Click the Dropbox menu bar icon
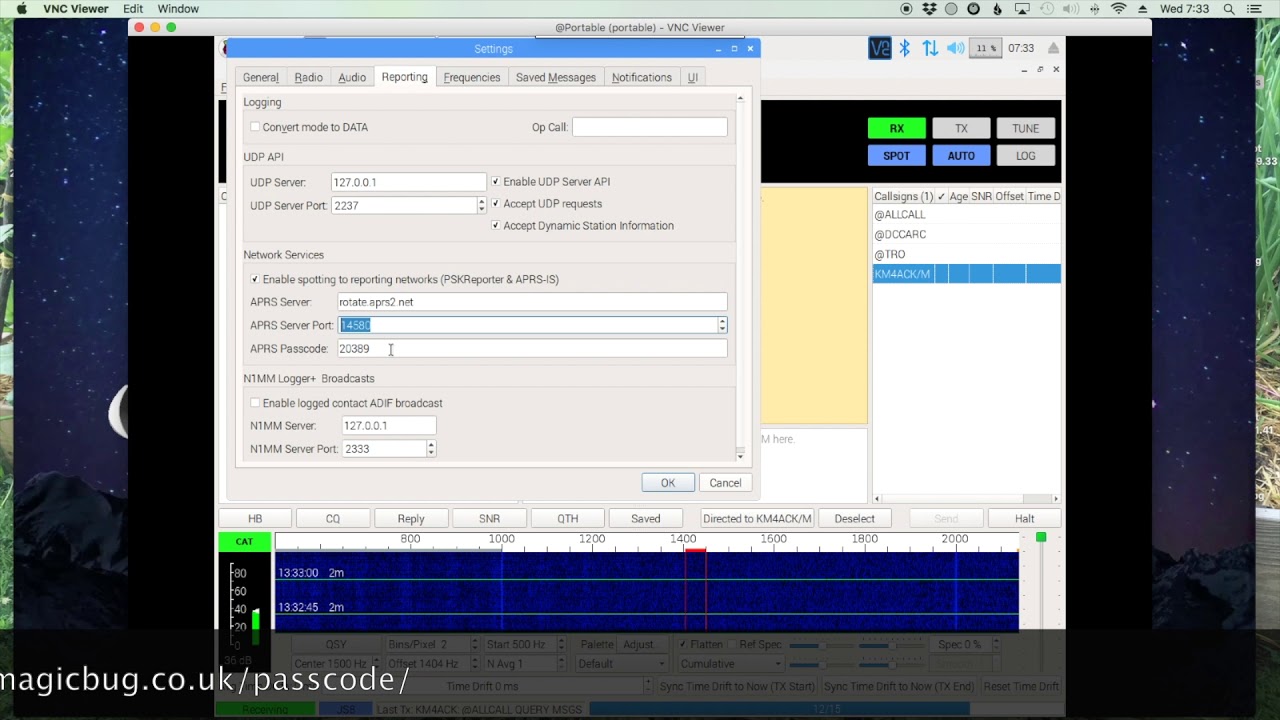The image size is (1280, 720). [x=929, y=9]
